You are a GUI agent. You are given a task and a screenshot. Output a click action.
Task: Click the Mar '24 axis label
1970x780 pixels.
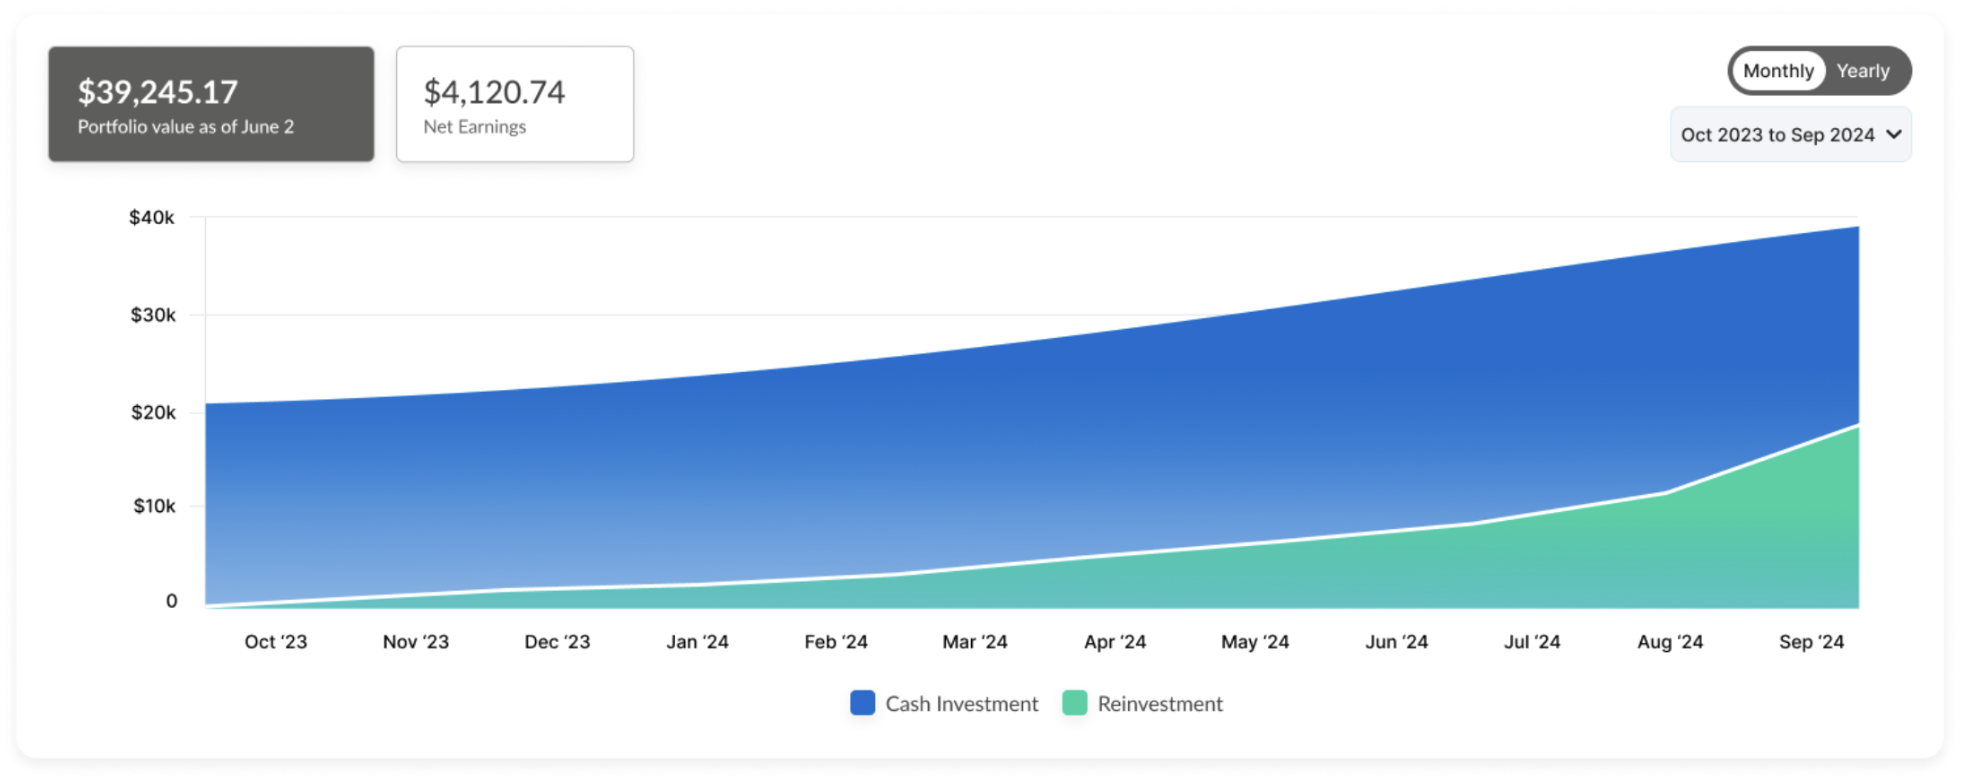point(975,642)
